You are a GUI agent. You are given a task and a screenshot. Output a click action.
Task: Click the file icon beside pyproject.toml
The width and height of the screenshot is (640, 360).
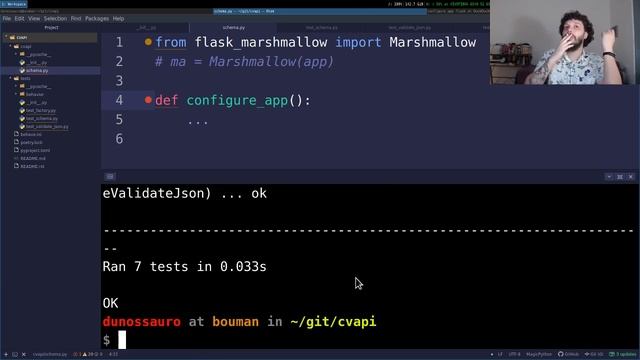coord(16,150)
